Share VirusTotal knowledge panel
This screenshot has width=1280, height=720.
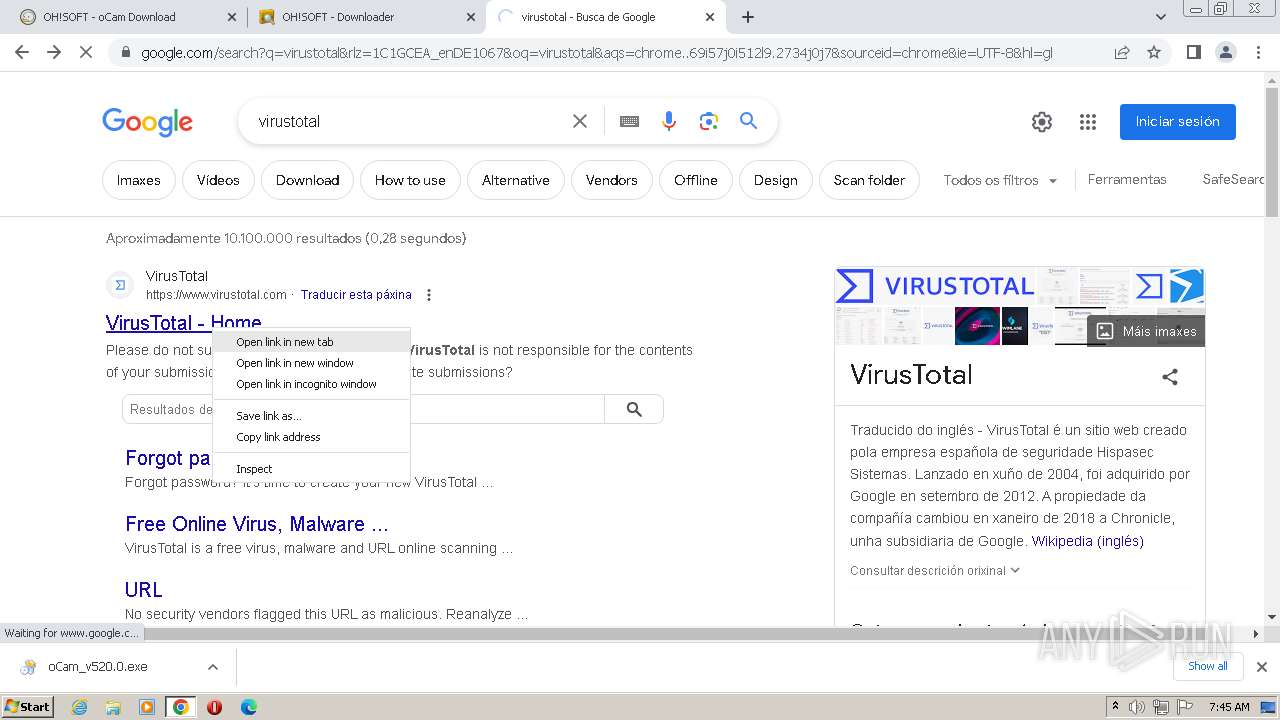1170,377
